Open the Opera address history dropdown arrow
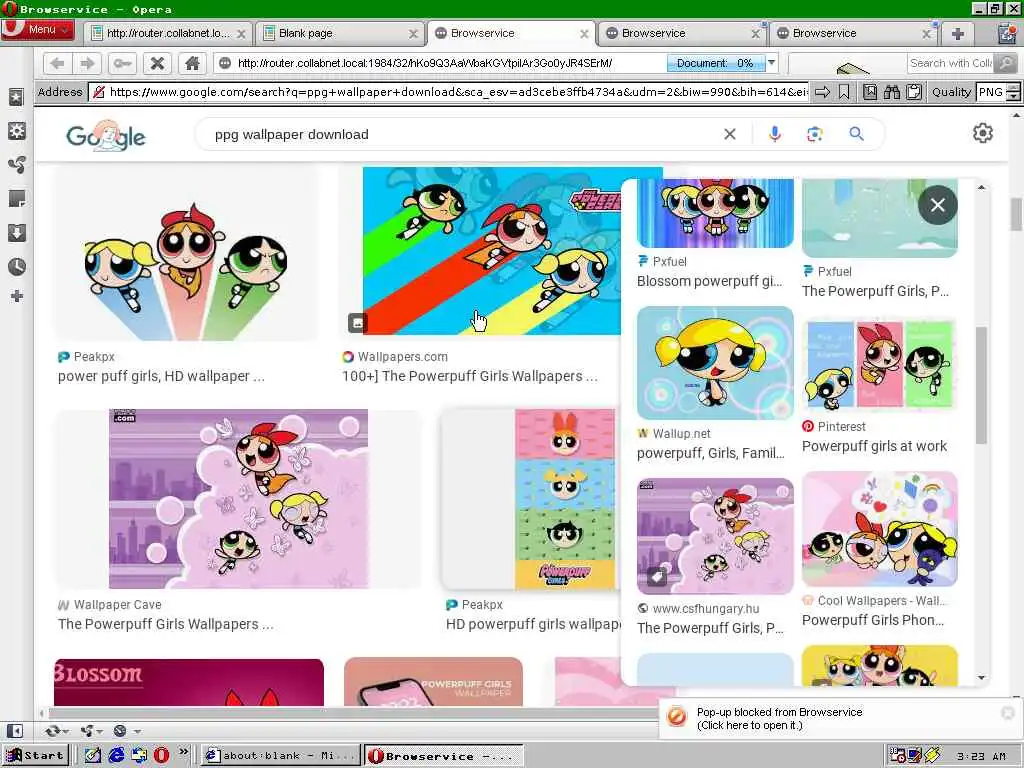 tap(771, 63)
